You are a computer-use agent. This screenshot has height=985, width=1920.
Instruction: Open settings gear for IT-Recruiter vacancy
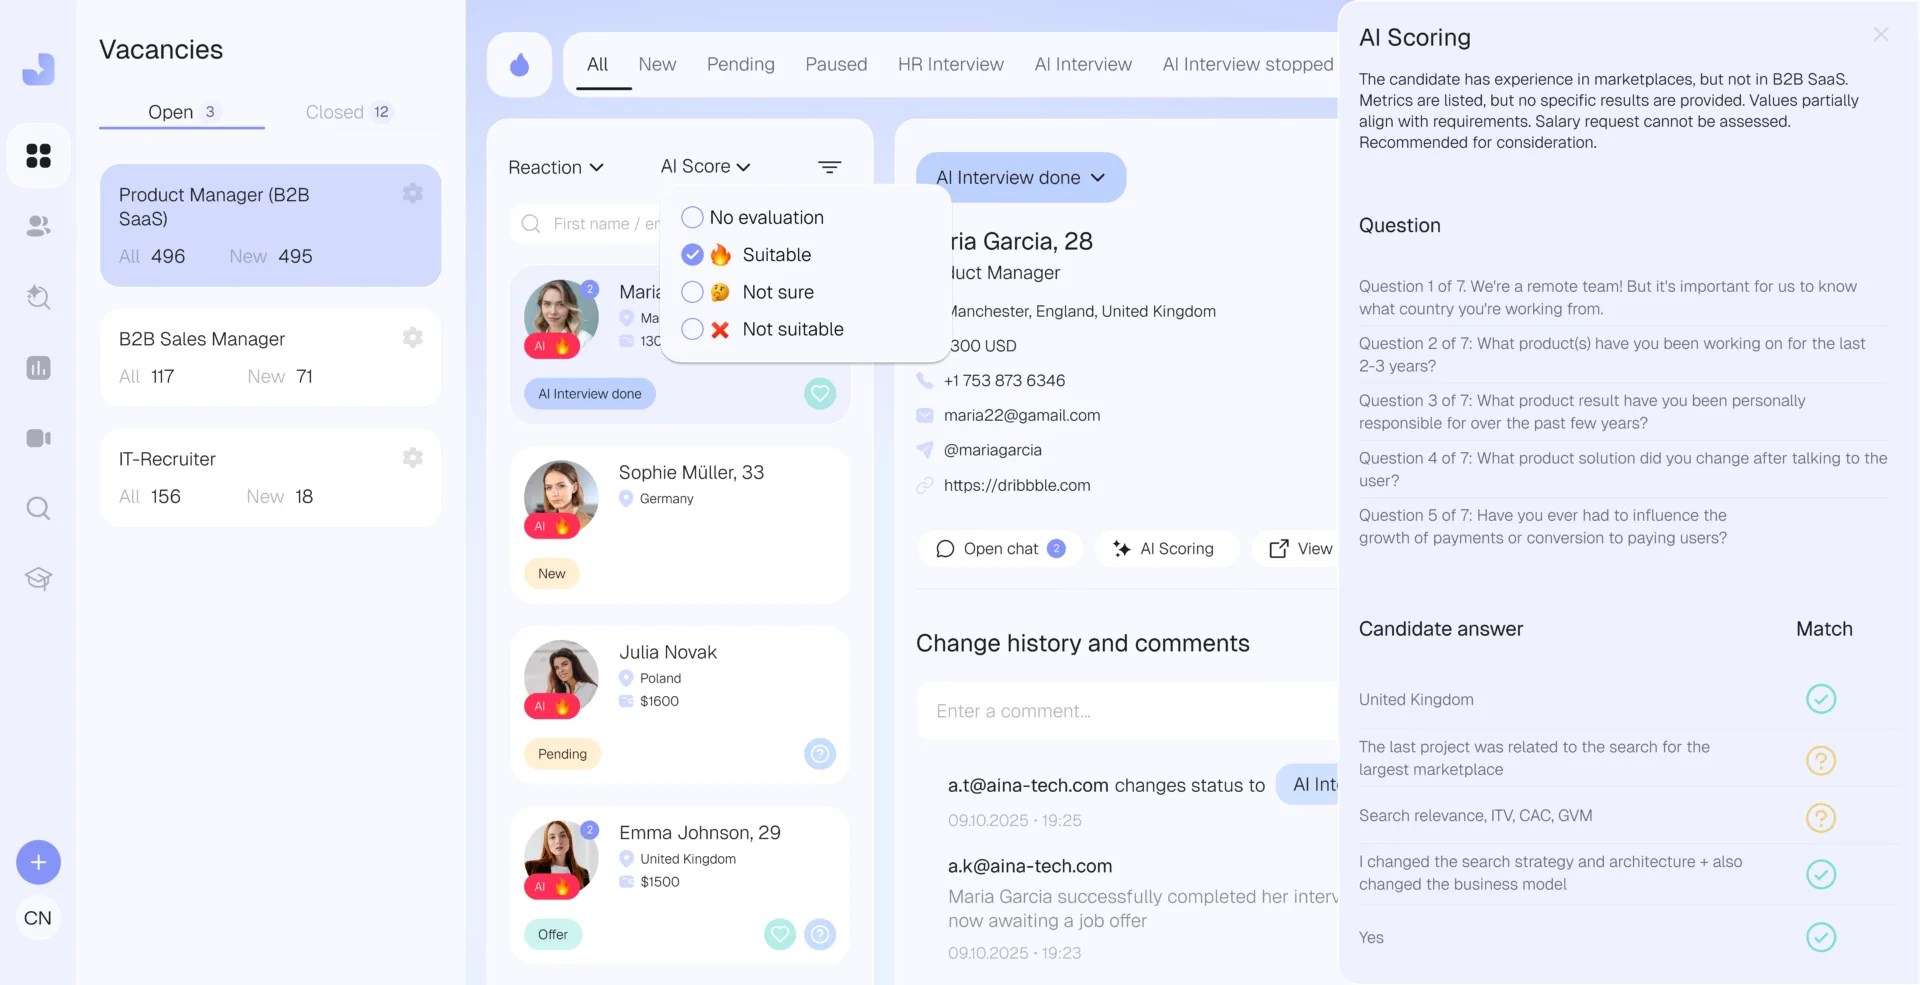(412, 457)
